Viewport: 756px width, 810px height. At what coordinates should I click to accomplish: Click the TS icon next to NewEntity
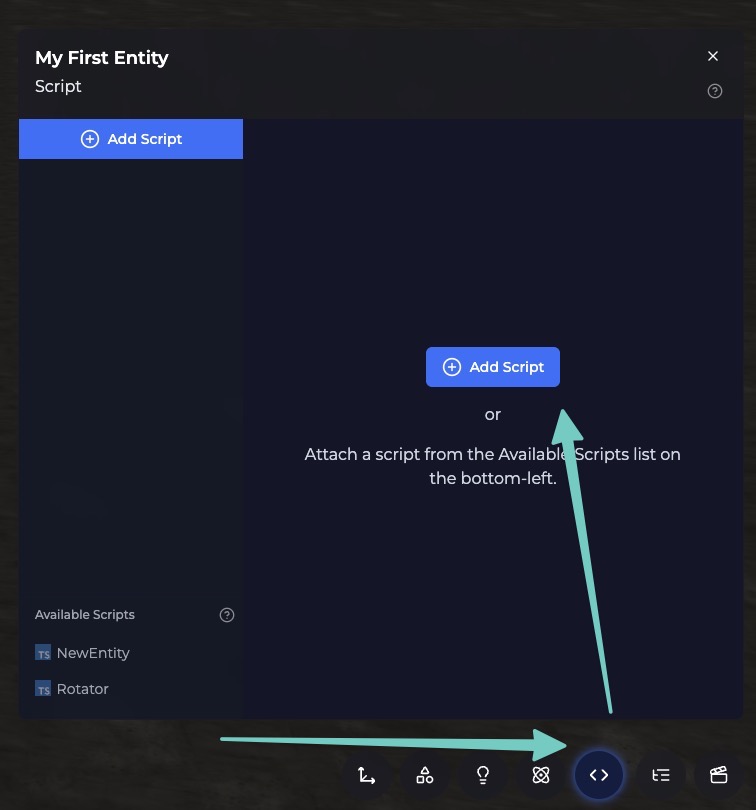[x=43, y=652]
